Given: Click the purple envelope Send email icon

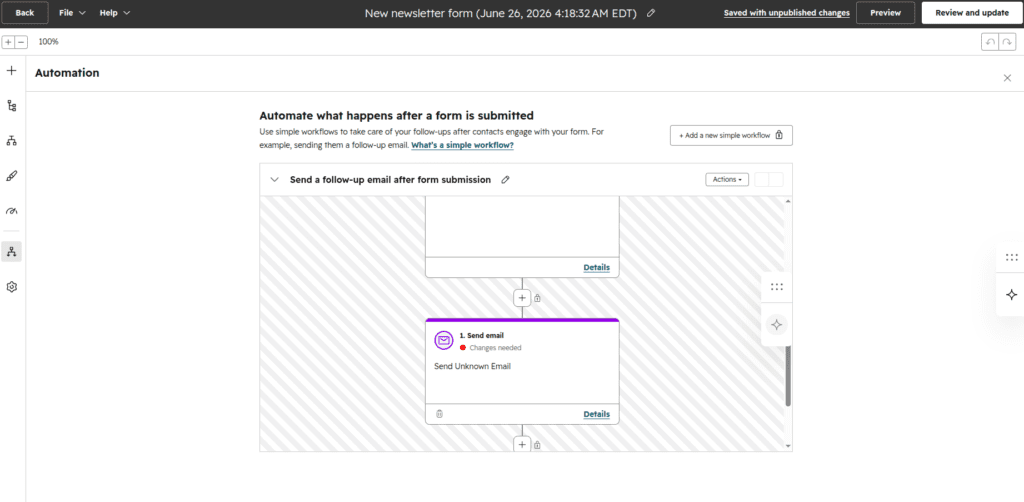Looking at the screenshot, I should click(444, 340).
